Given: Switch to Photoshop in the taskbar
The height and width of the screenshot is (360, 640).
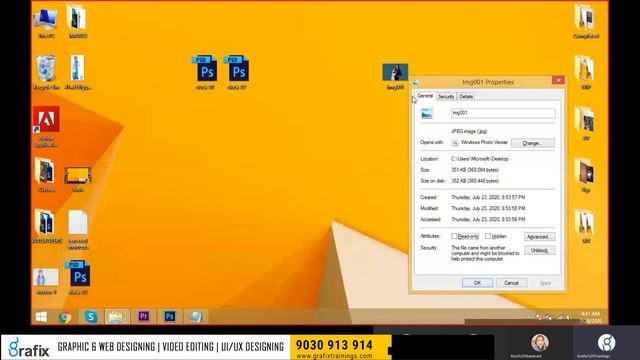Looking at the screenshot, I should tap(170, 316).
